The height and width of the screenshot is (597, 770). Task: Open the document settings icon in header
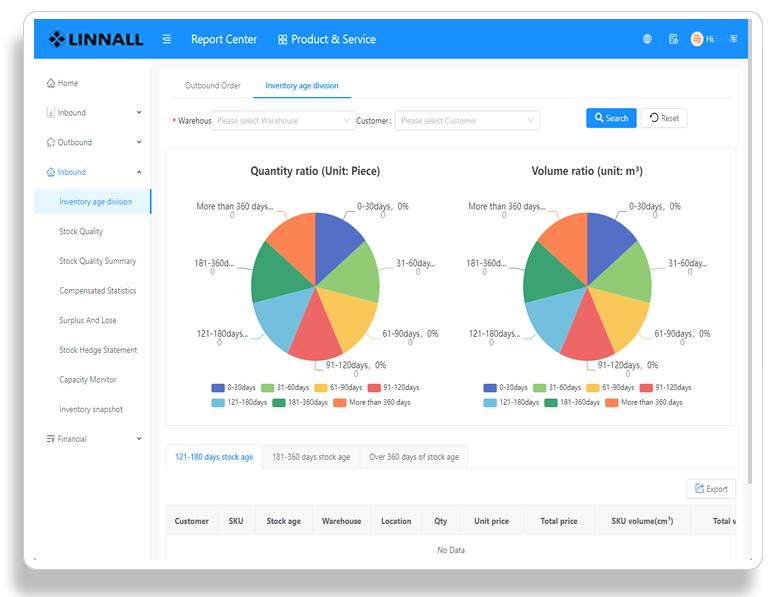coord(673,39)
